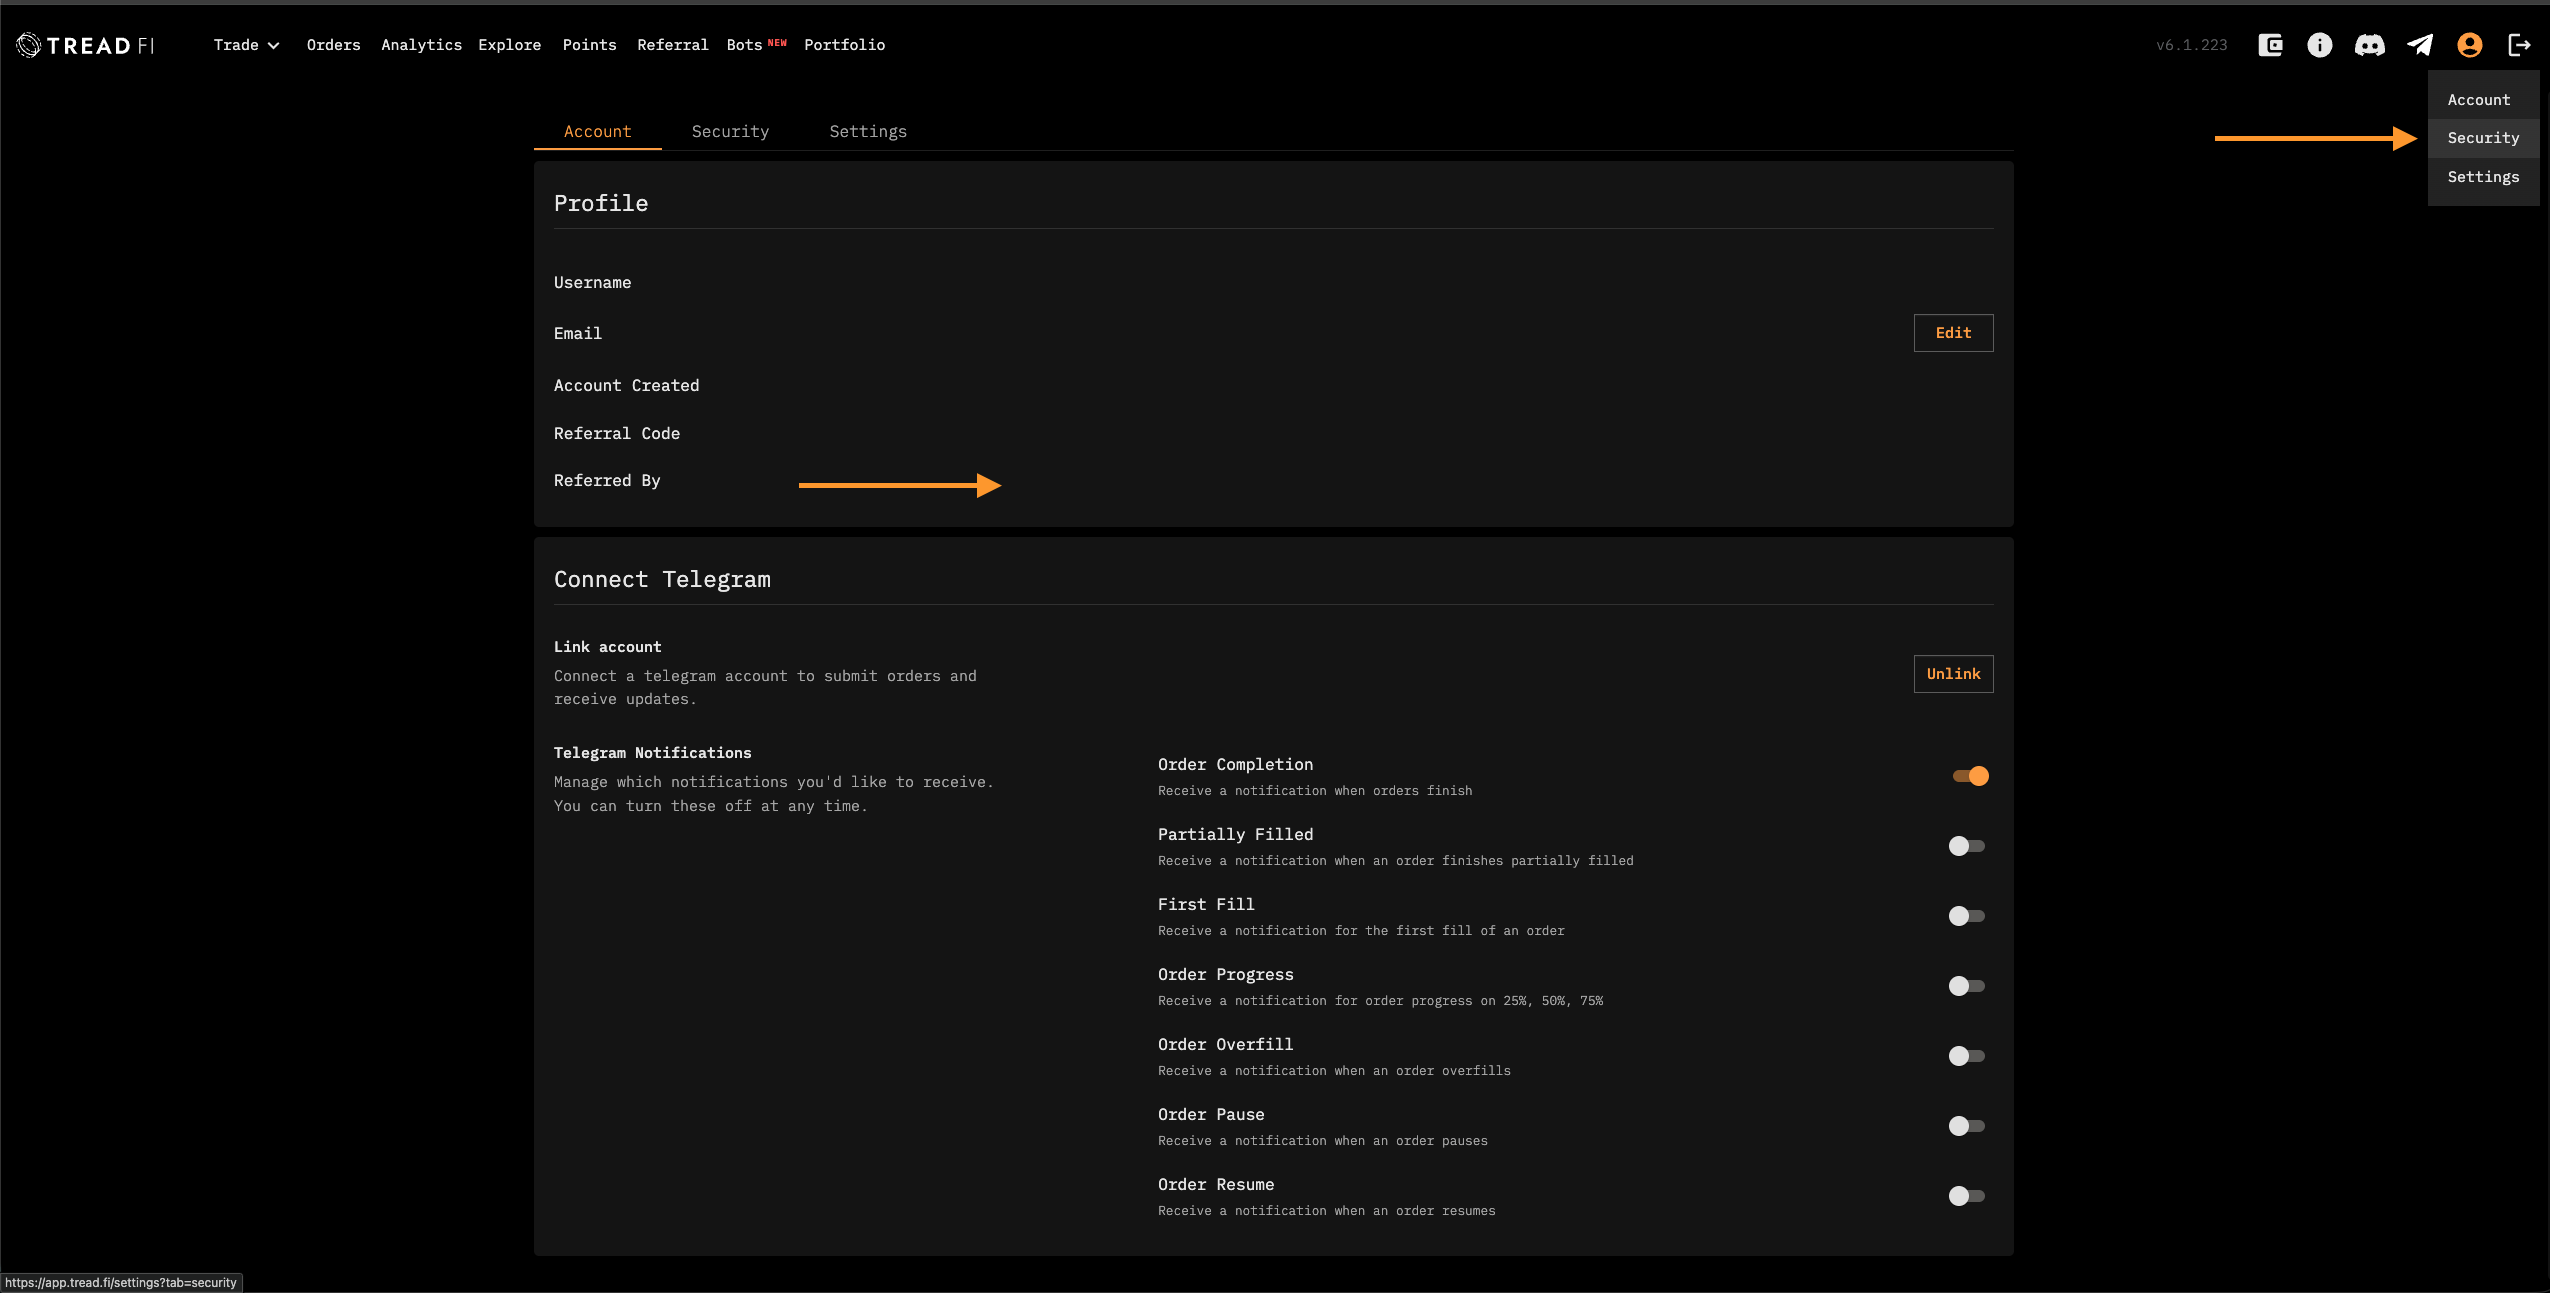
Task: Switch to the Security tab
Action: 730,132
